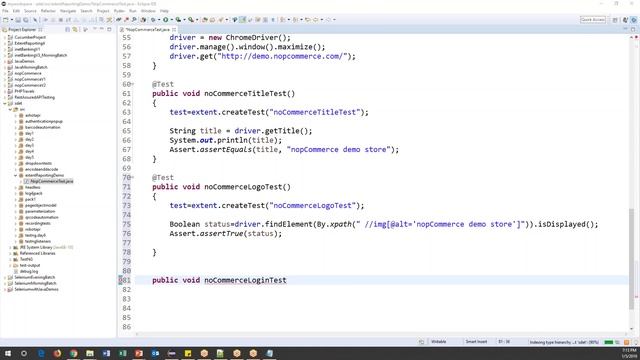Viewport: 640px width, 360px height.
Task: Open the Run button dropdown arrow
Action: tap(171, 20)
